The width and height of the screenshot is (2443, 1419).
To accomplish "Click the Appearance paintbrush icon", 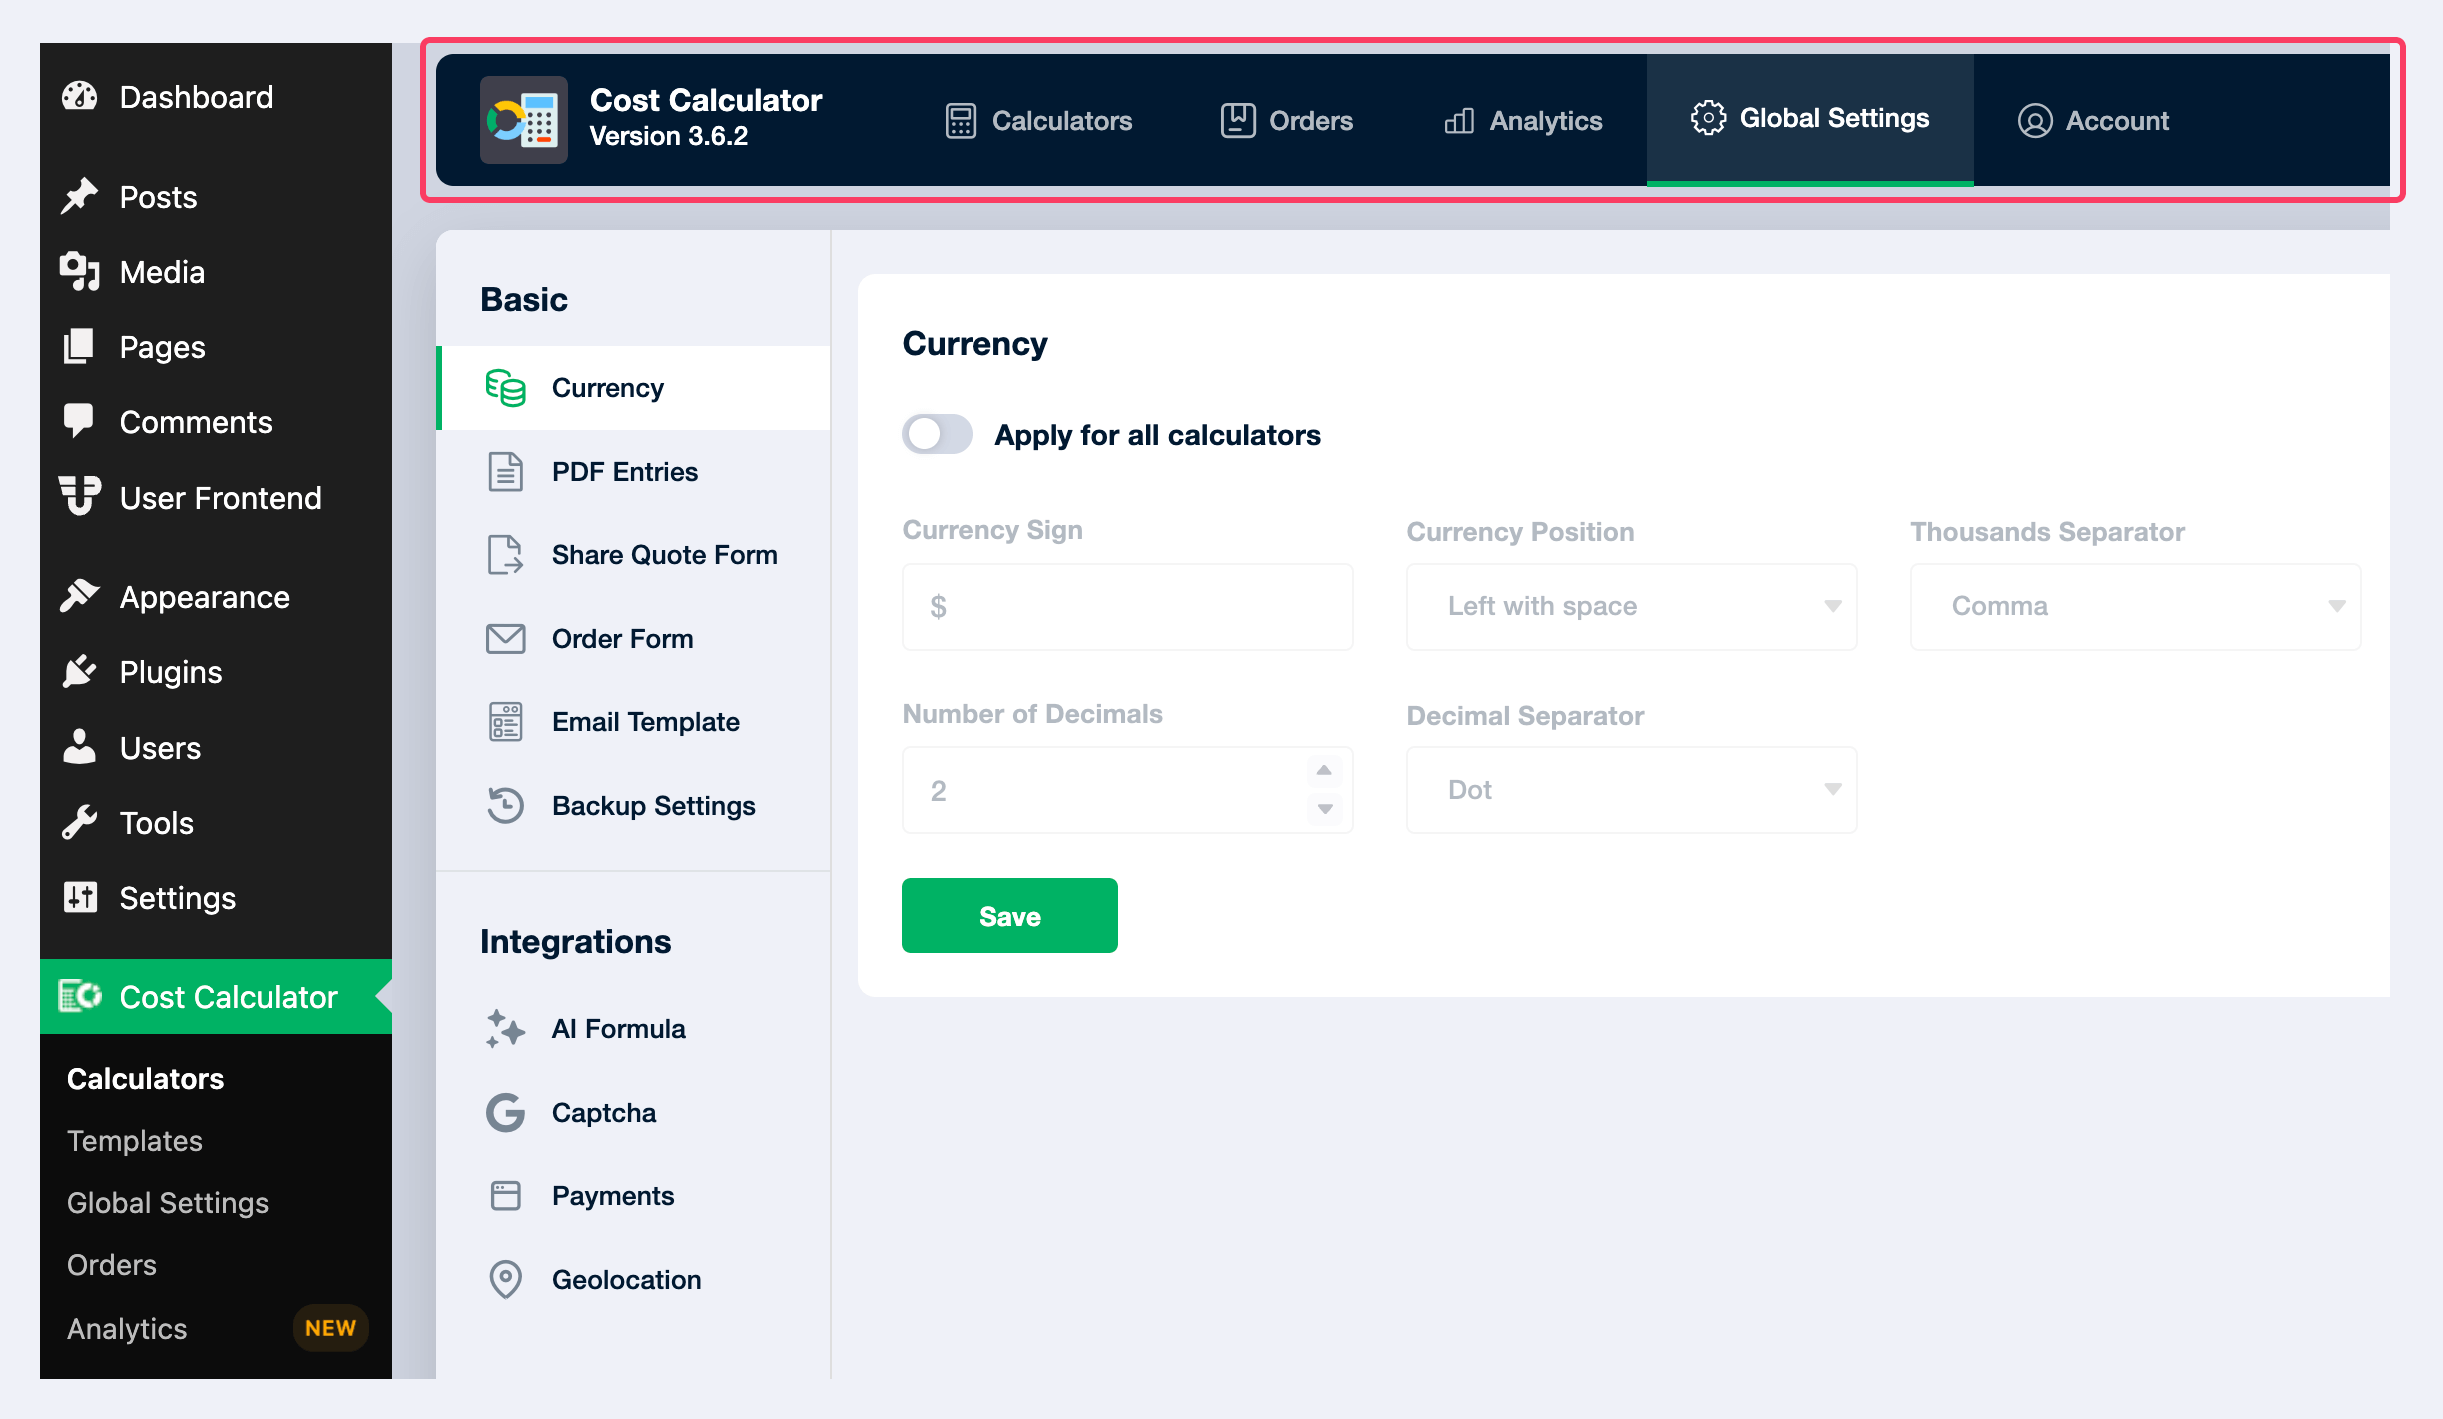I will tap(79, 596).
